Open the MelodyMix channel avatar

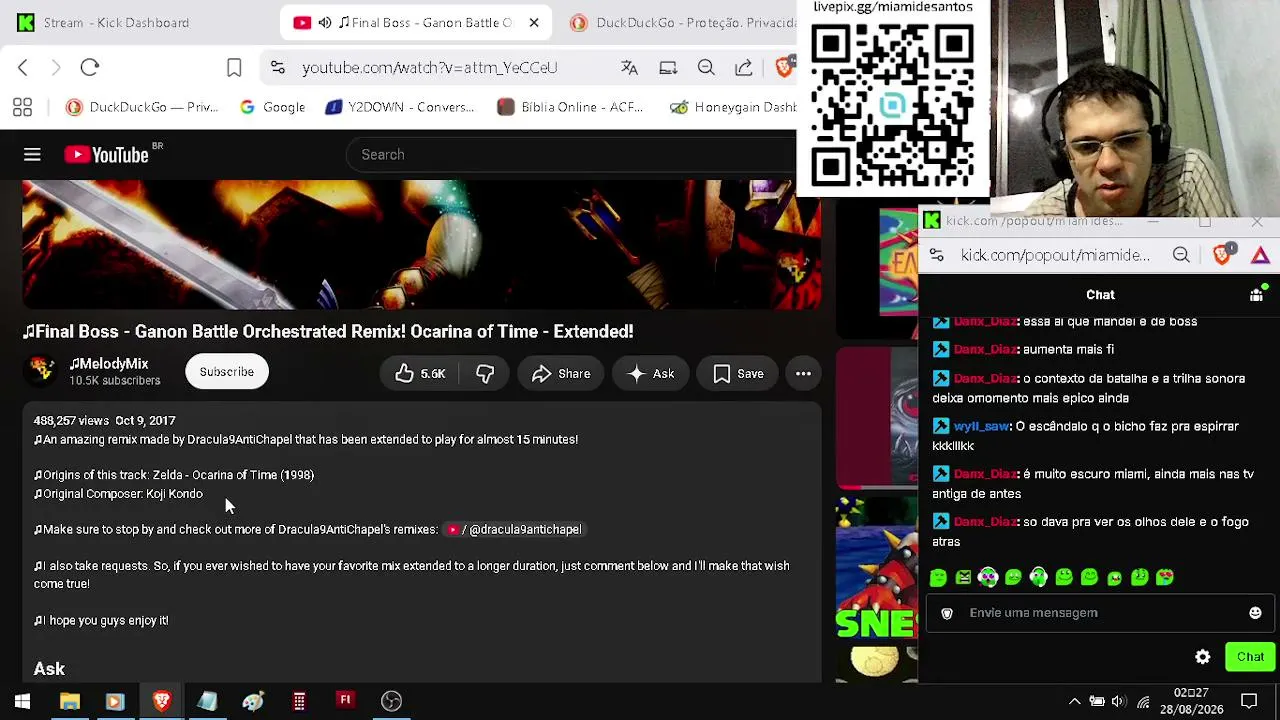(42, 371)
